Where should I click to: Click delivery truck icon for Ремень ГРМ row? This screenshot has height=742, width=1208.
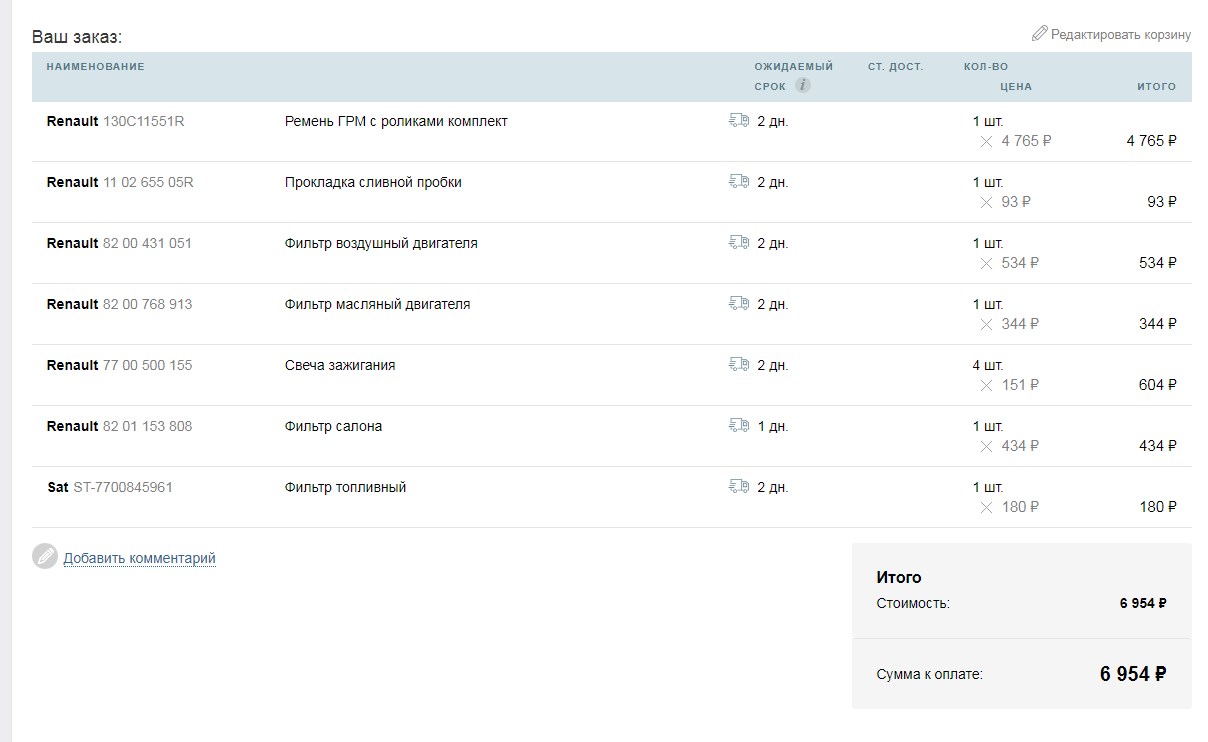pyautogui.click(x=739, y=120)
